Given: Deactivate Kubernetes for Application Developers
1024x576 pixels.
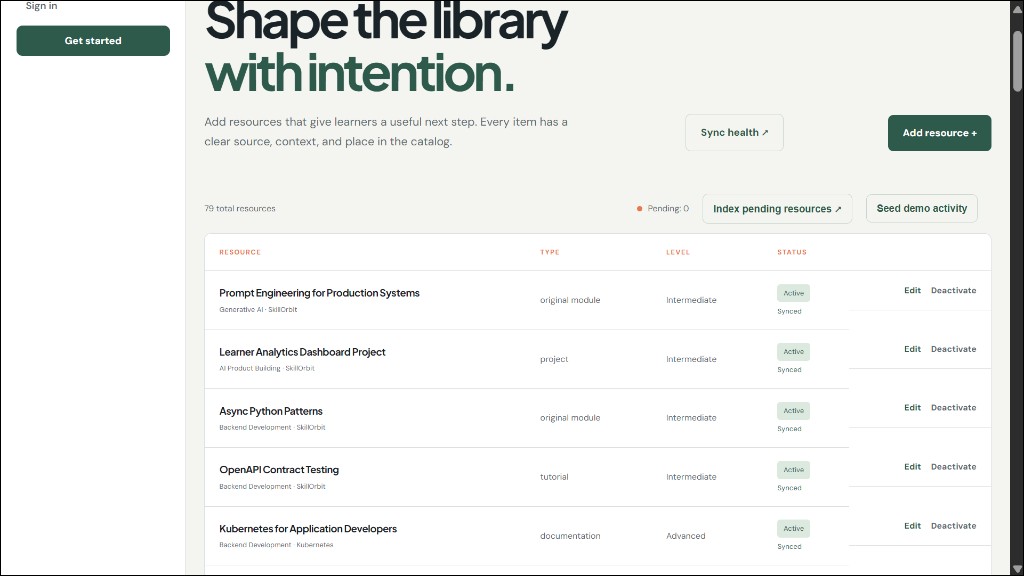Looking at the screenshot, I should pos(953,526).
